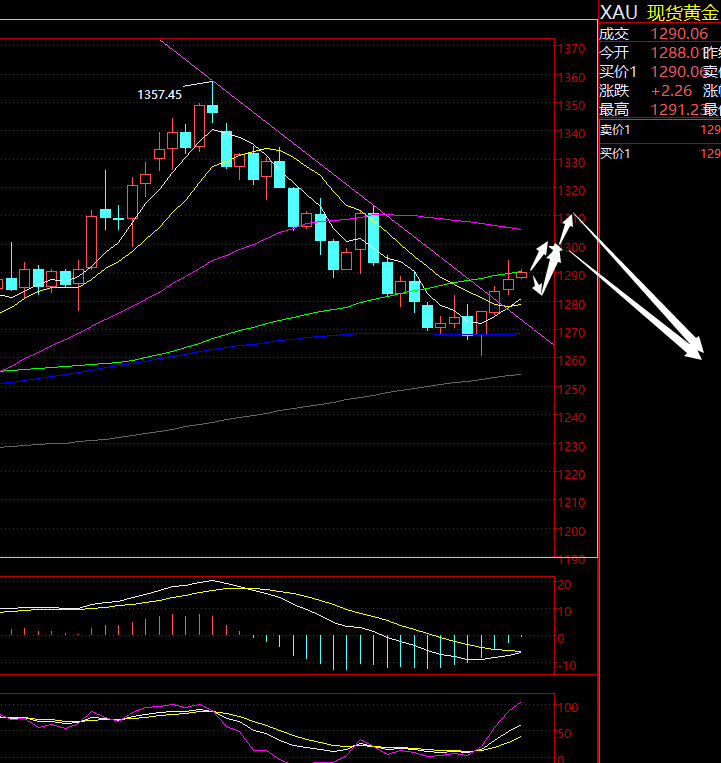The image size is (721, 763).
Task: Click the 1240 price axis label
Action: click(x=572, y=418)
